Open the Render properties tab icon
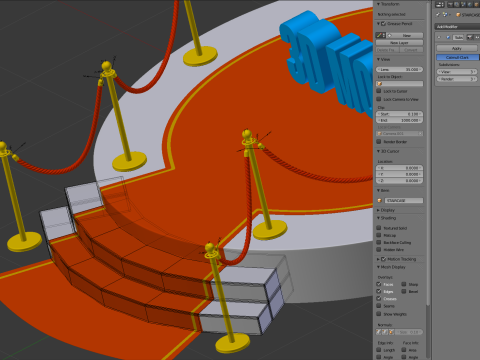Image resolution: width=480 pixels, height=360 pixels. (451, 5)
